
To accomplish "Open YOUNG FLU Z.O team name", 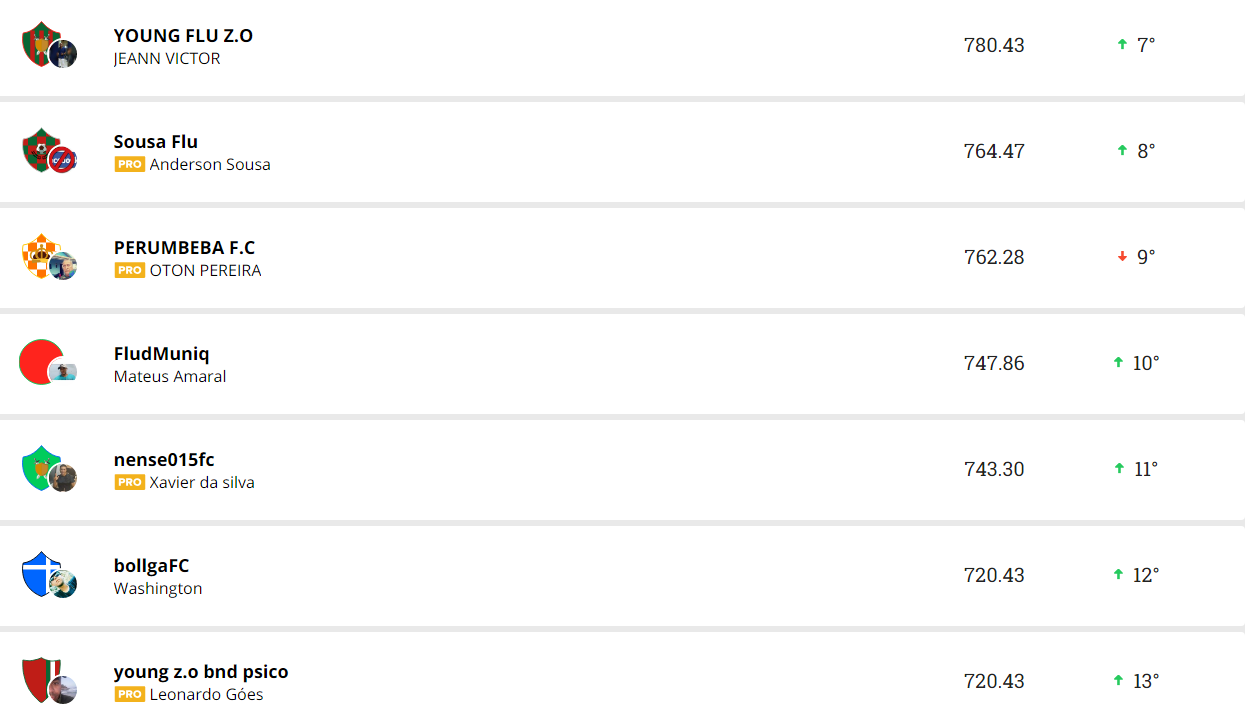I will coord(183,36).
